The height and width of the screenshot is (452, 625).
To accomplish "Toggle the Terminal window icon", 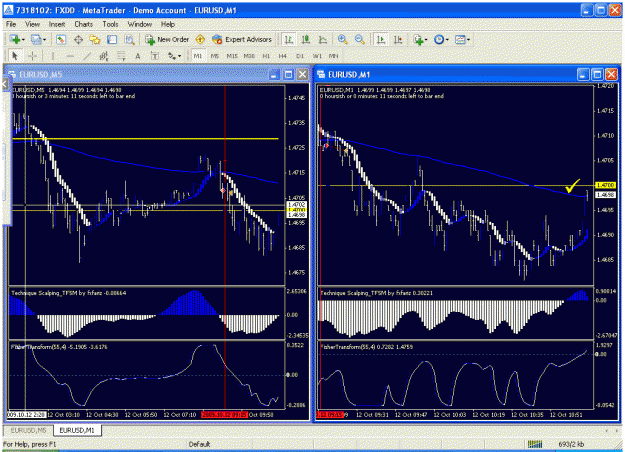I will tap(112, 39).
